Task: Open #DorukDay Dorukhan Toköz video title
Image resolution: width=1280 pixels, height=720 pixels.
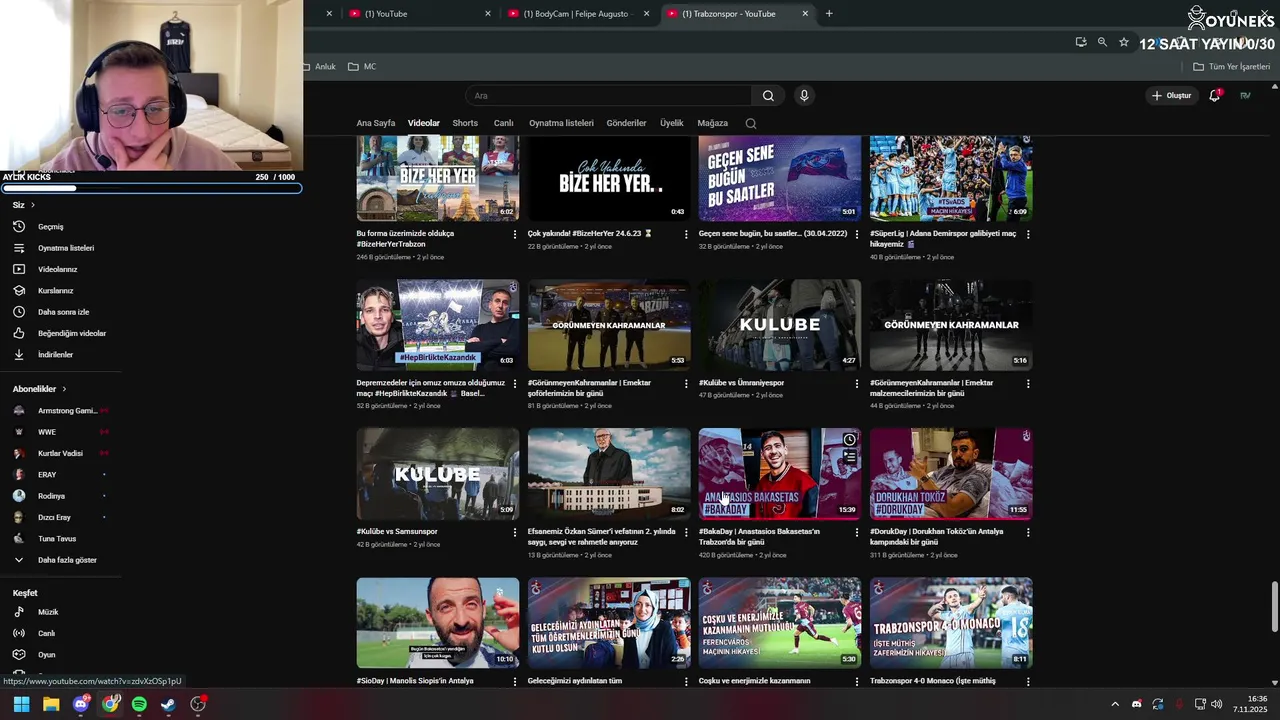Action: point(936,537)
